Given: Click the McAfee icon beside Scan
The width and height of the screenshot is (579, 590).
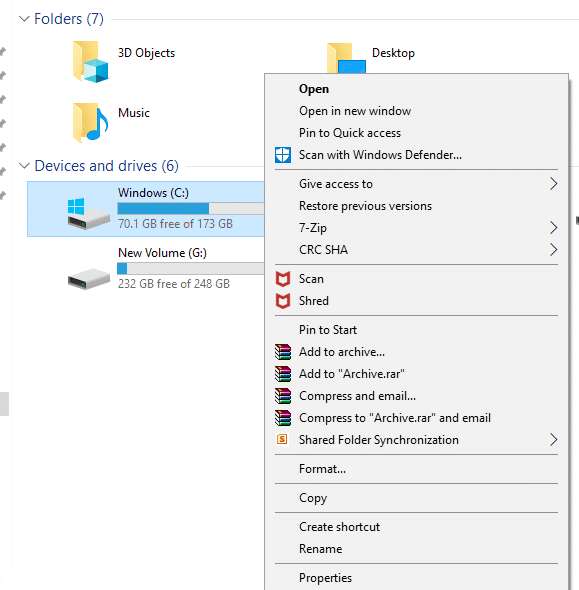Looking at the screenshot, I should [283, 279].
